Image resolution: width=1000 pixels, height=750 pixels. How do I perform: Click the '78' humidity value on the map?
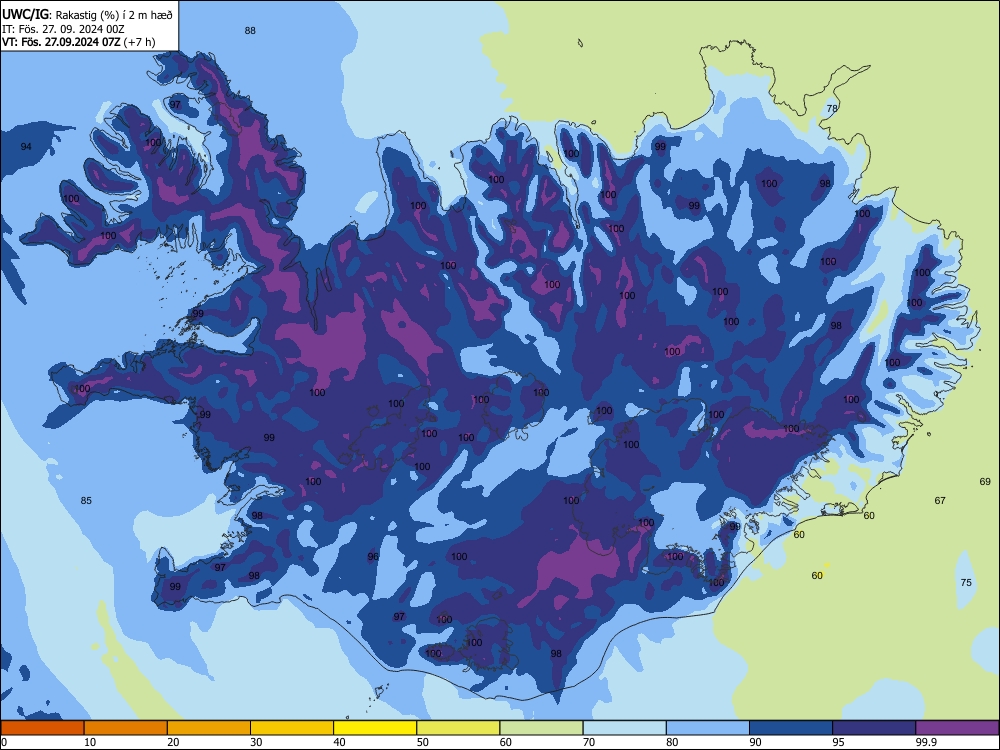pos(832,108)
